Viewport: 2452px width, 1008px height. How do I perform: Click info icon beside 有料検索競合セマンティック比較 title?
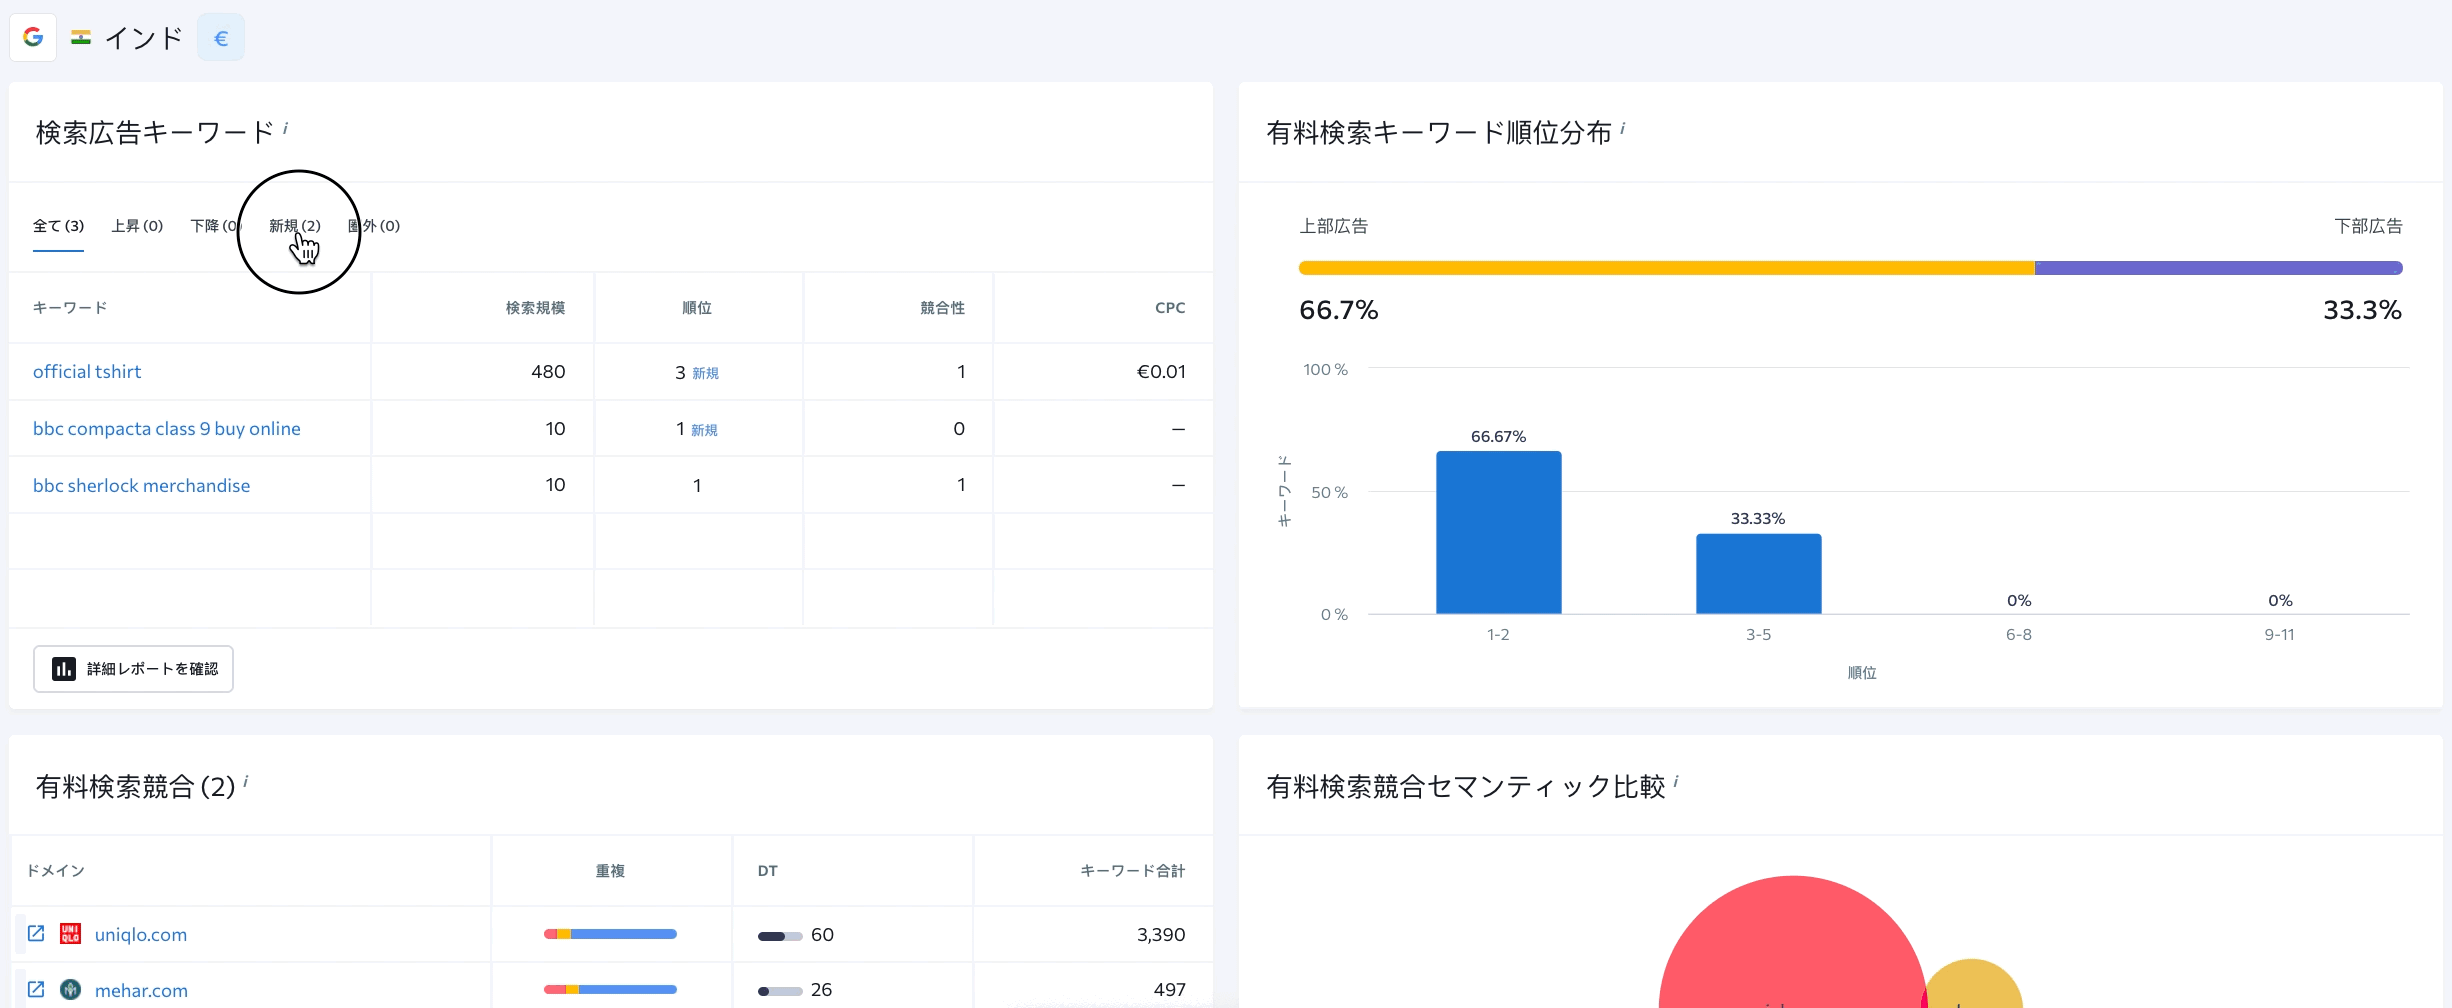click(1676, 782)
